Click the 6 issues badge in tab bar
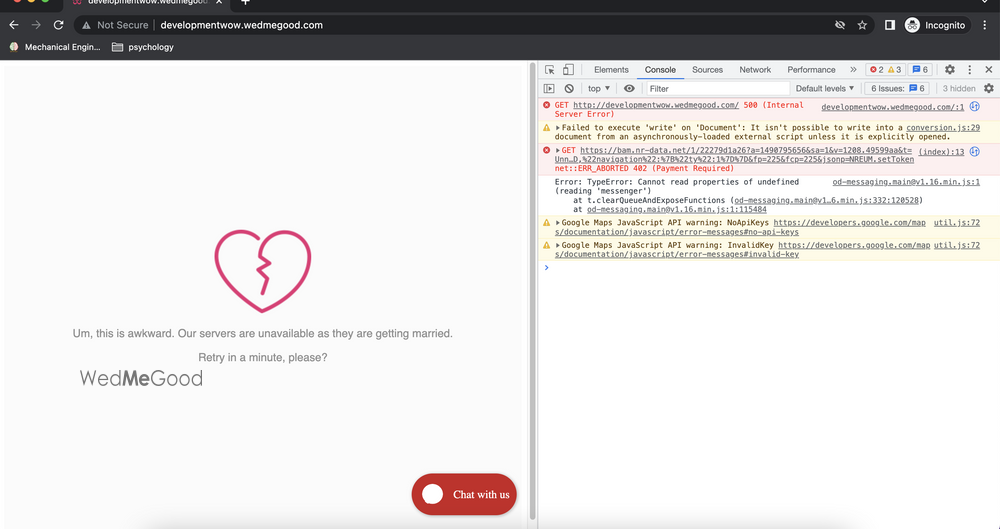This screenshot has height=529, width=1000. coord(920,70)
